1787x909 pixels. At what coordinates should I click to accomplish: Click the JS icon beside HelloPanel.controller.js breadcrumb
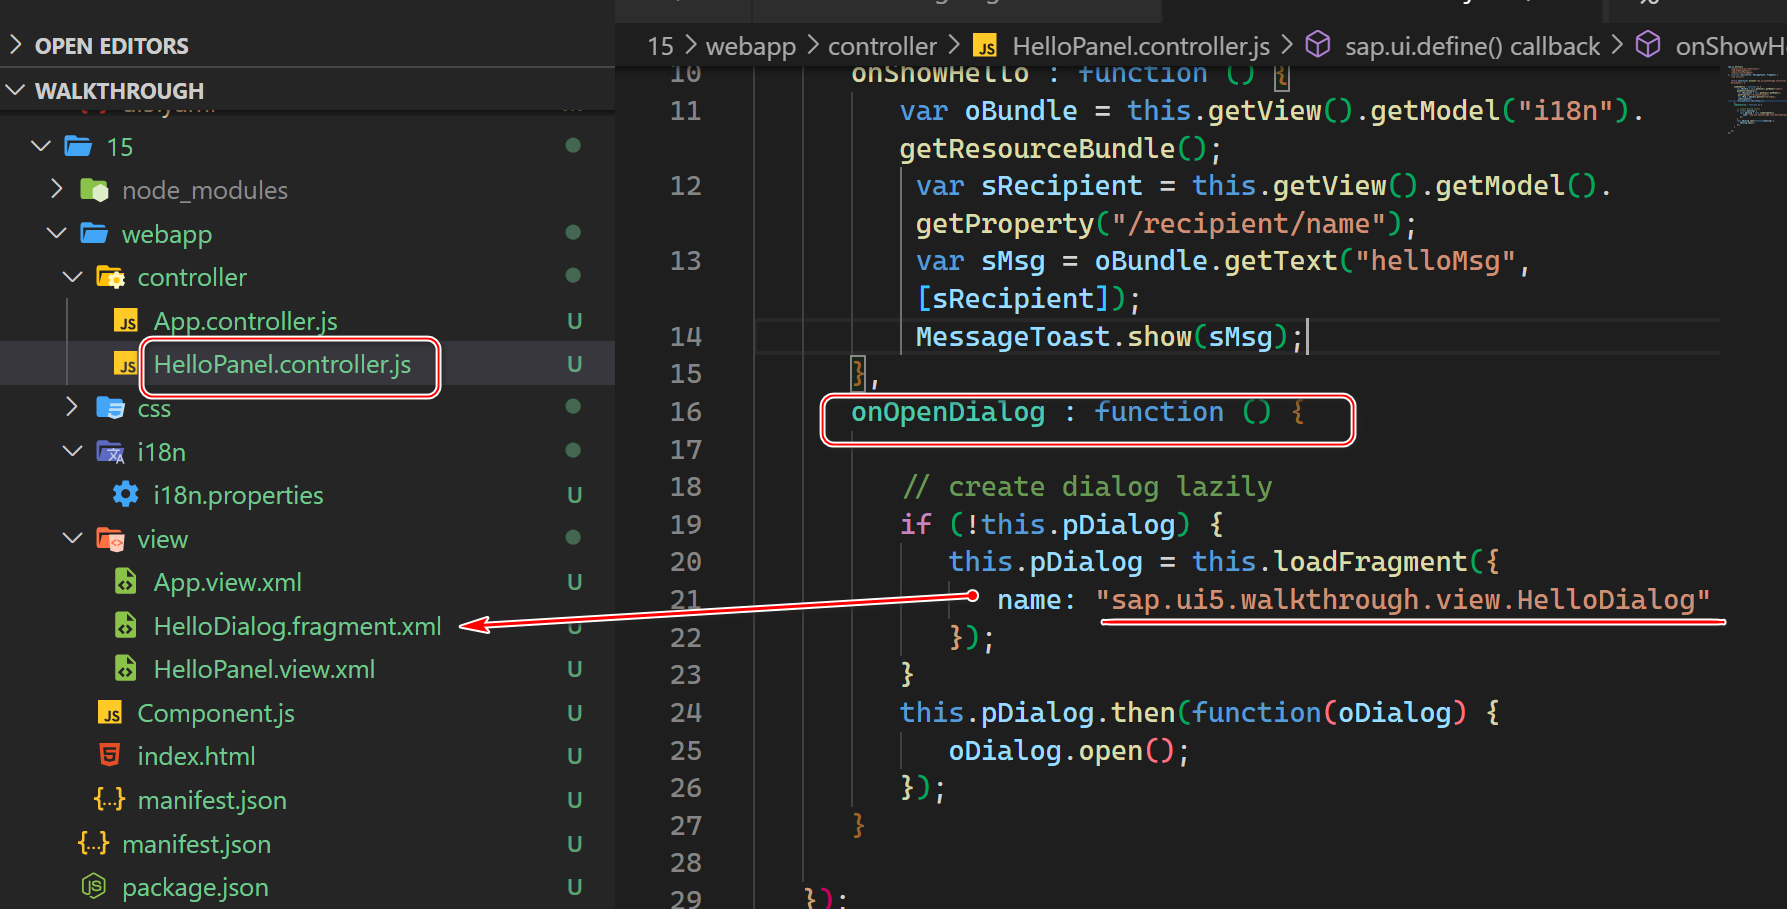985,45
